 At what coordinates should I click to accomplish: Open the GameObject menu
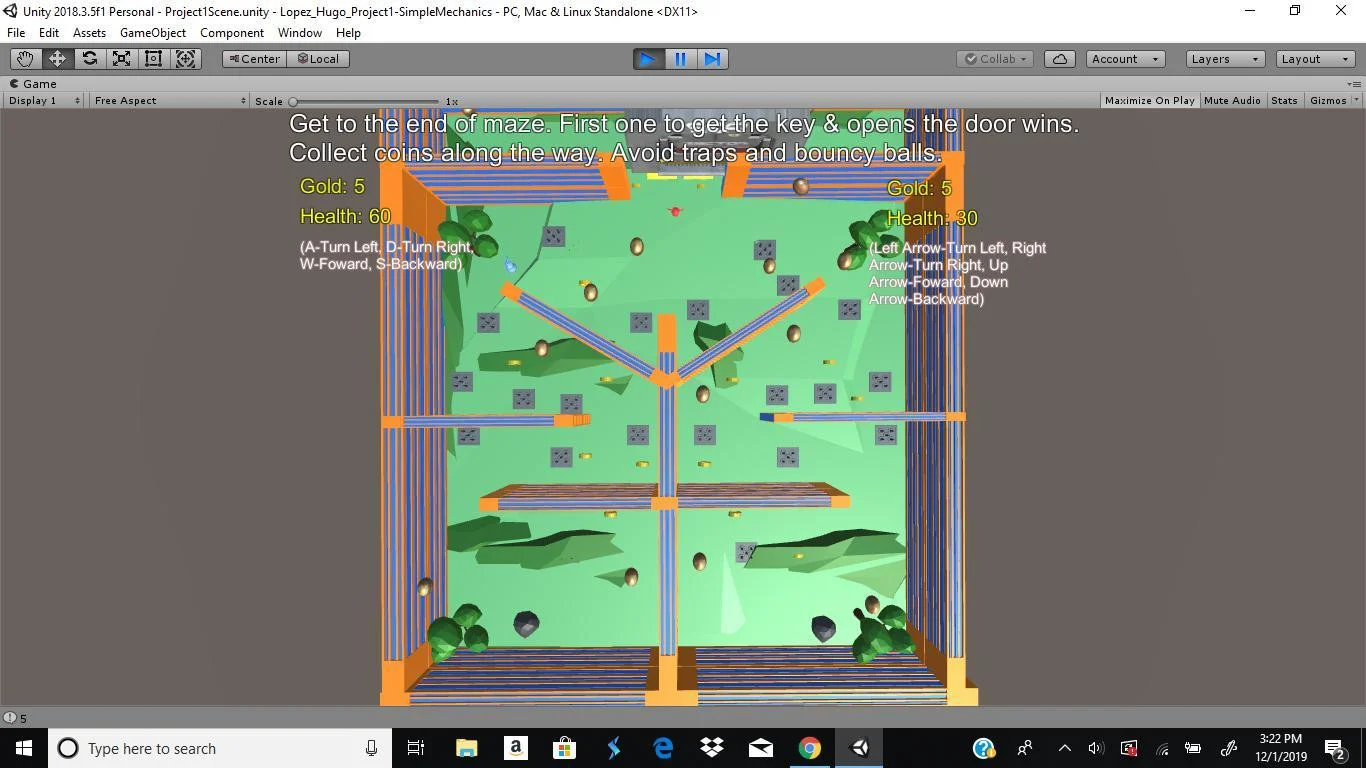153,33
